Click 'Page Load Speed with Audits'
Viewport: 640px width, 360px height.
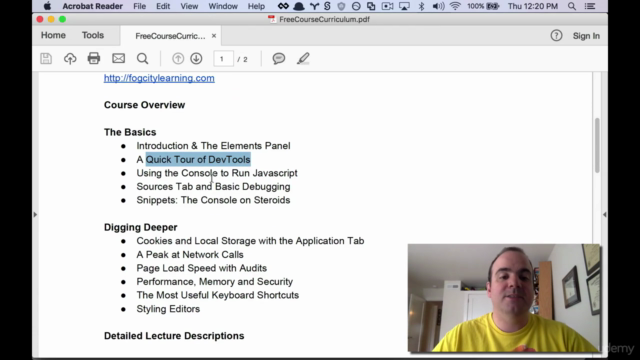pos(202,268)
